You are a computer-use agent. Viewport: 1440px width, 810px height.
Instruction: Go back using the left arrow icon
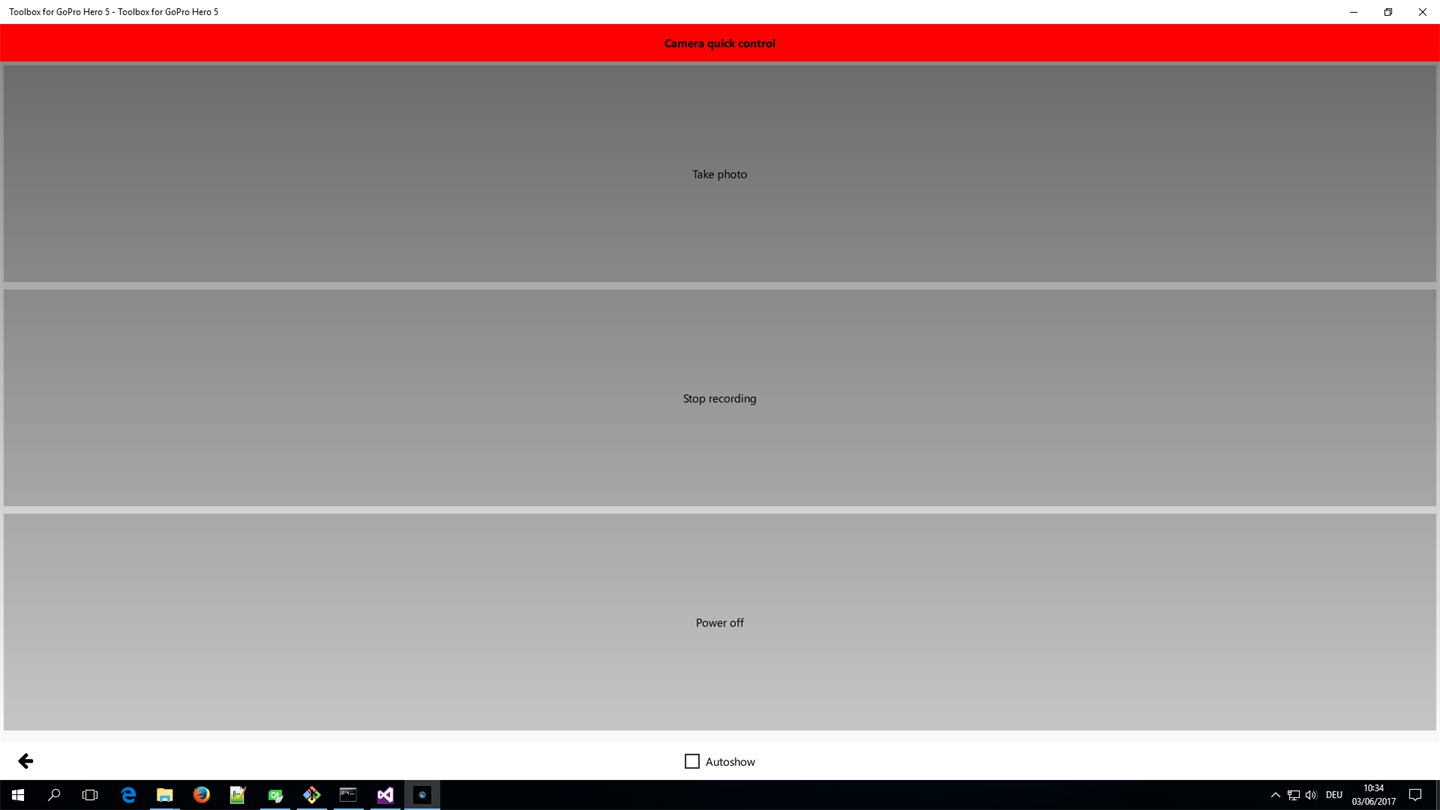[x=26, y=761]
